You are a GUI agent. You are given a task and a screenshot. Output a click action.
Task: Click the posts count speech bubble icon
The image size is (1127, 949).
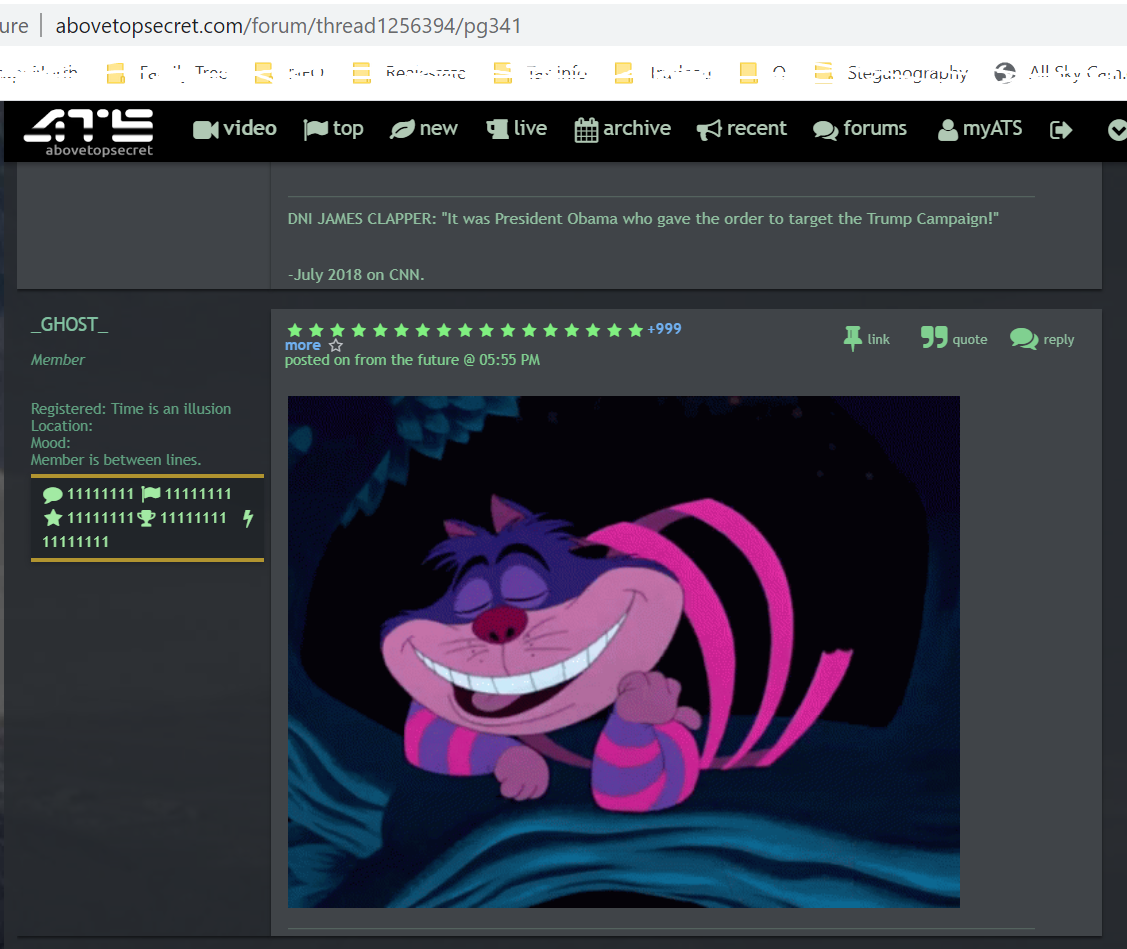coord(52,494)
